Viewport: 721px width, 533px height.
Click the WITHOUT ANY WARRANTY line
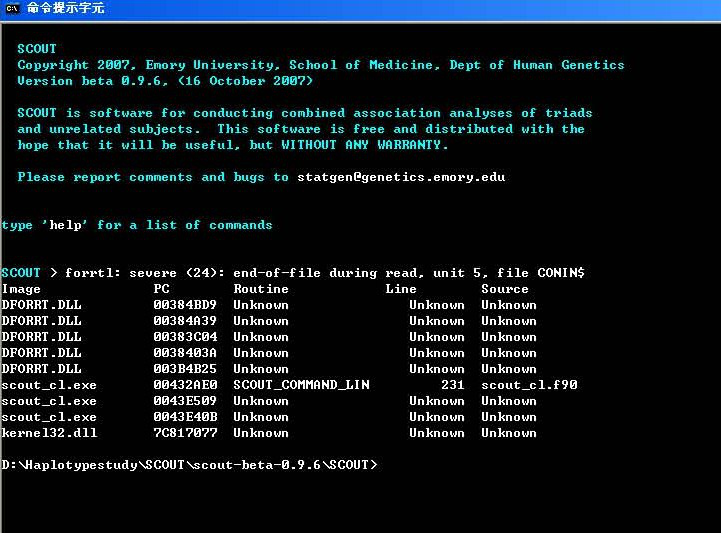tap(232, 145)
